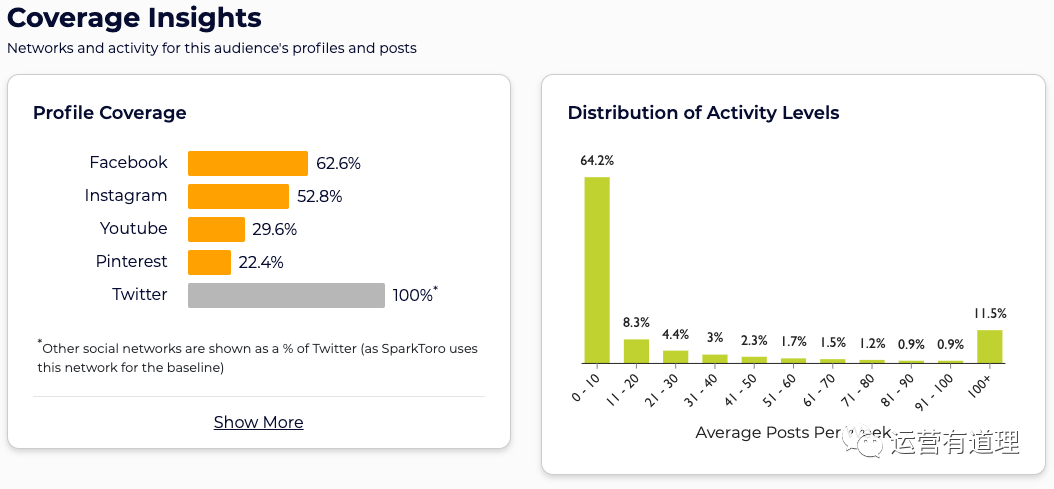This screenshot has width=1054, height=489.
Task: Click the 62.6% Facebook percentage value
Action: 338,163
